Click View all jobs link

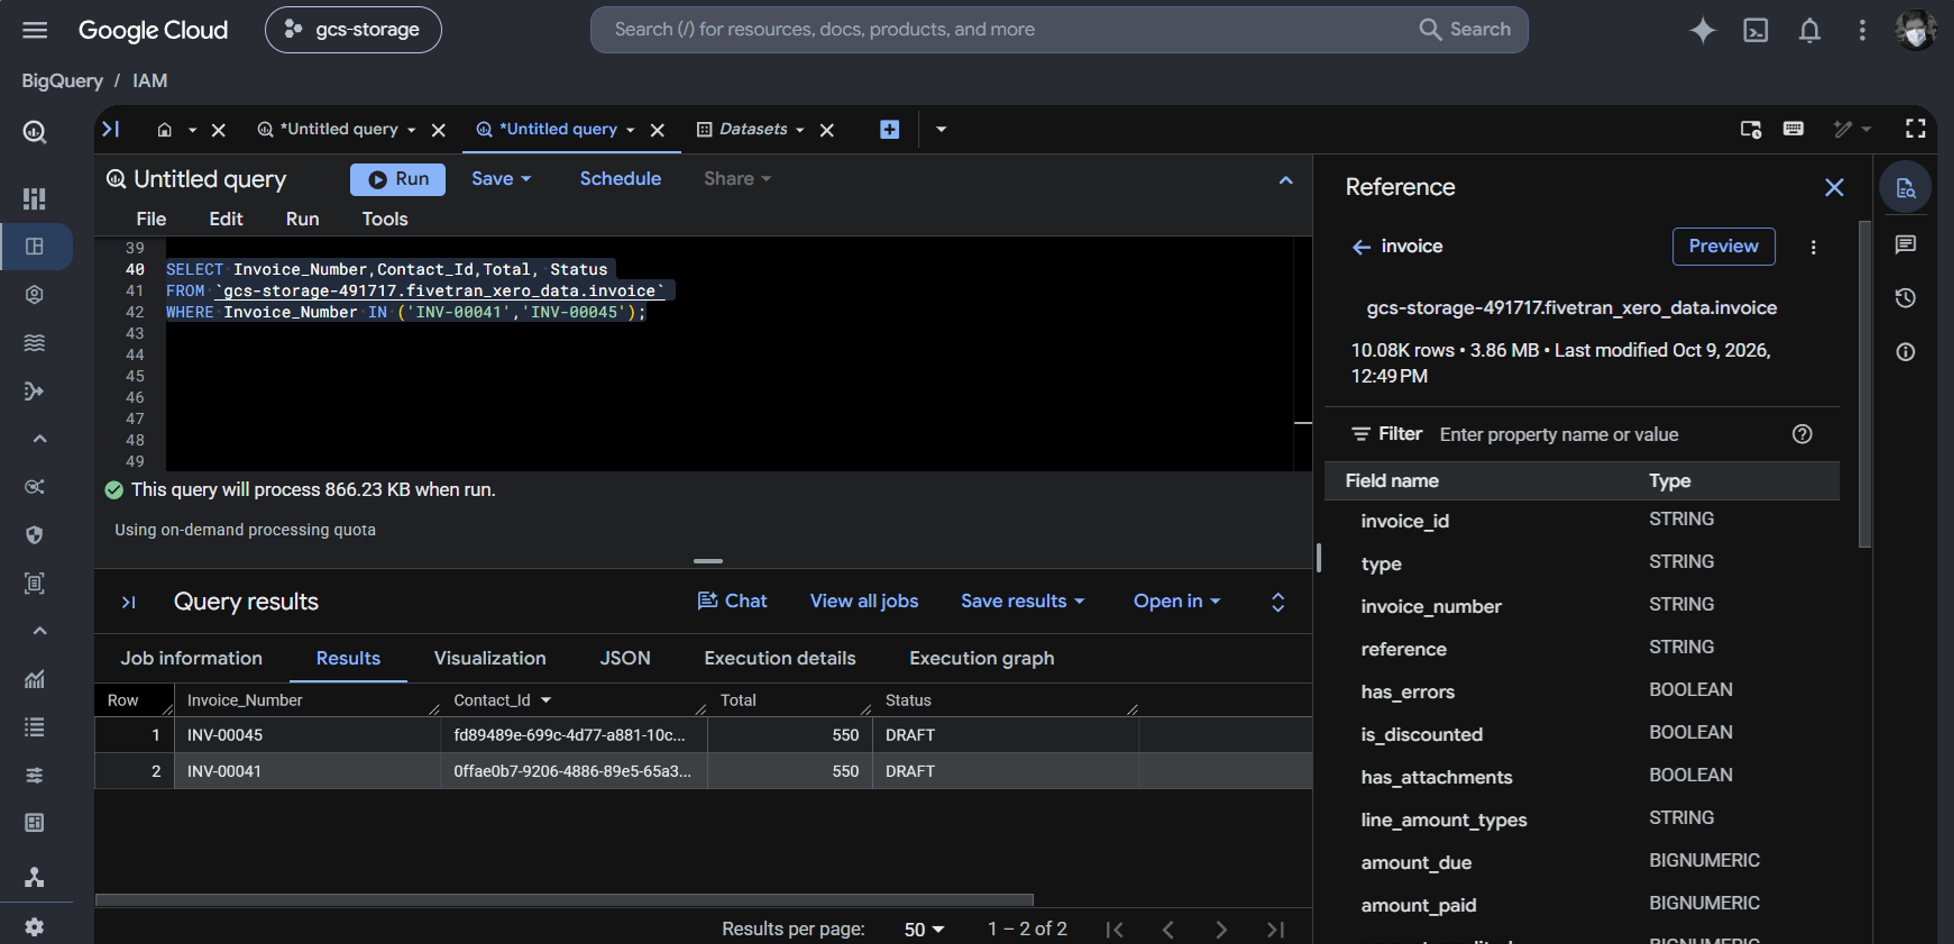(864, 601)
